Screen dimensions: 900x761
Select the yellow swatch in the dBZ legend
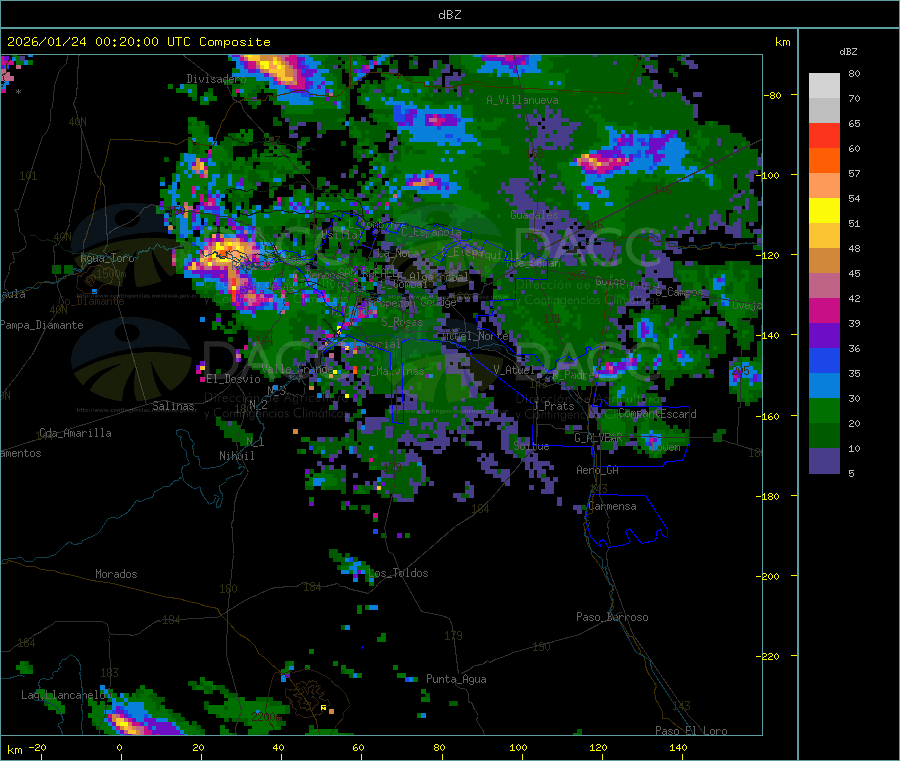(x=824, y=211)
